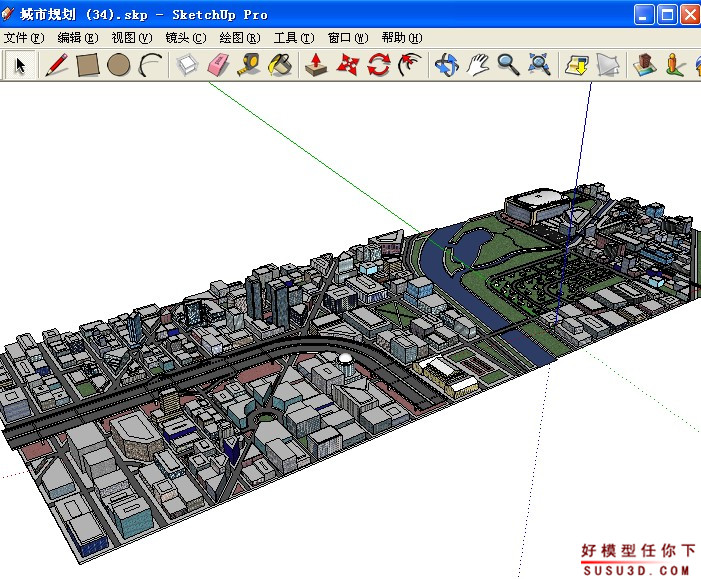The image size is (701, 579).
Task: Select the Tape Measure tool
Action: [x=249, y=65]
